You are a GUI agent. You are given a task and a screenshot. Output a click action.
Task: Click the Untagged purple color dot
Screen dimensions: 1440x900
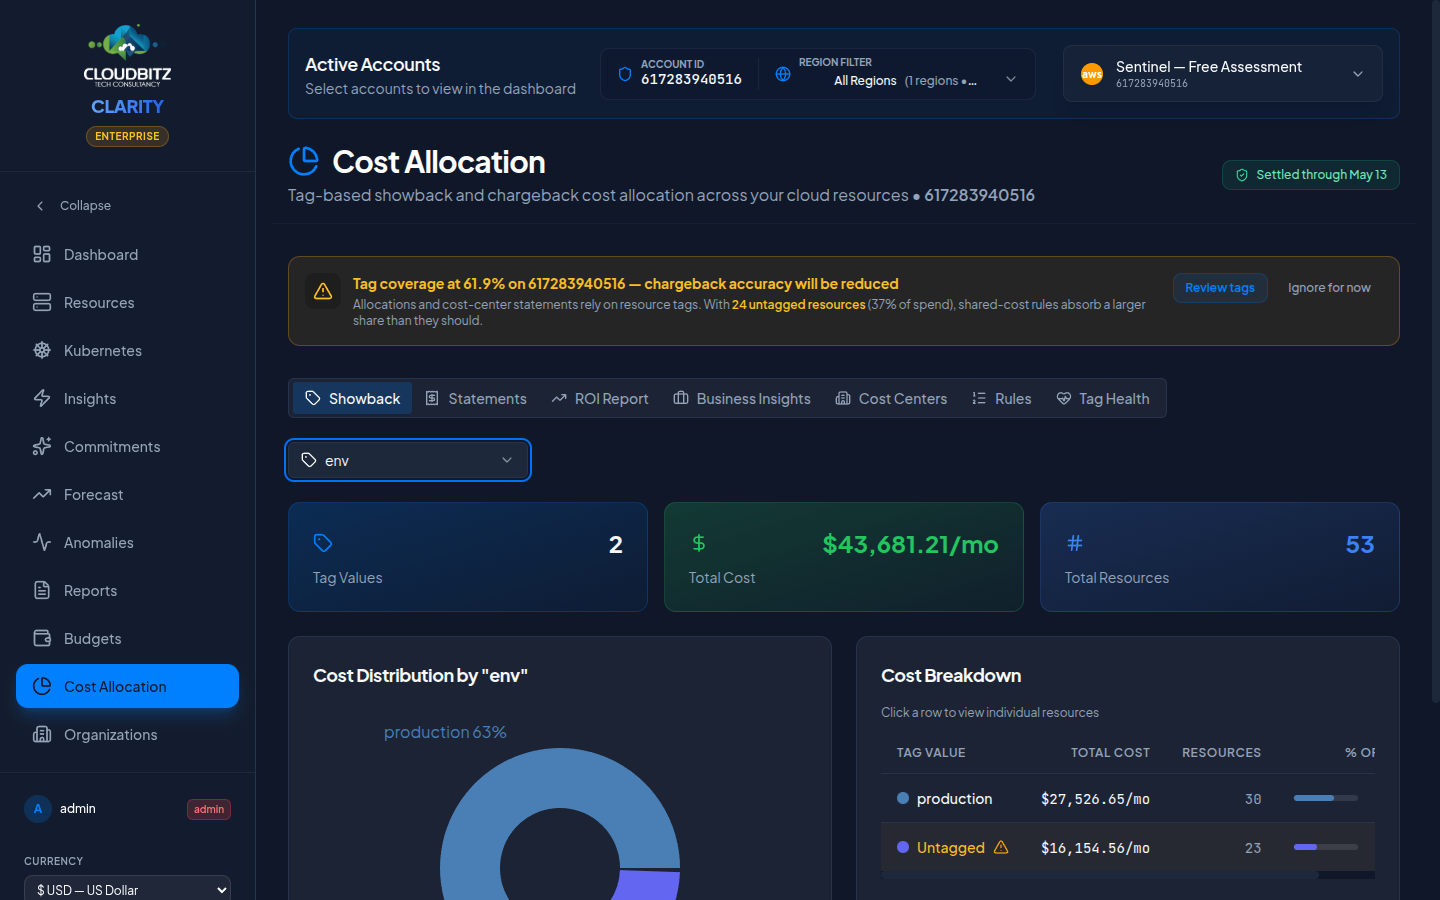903,847
